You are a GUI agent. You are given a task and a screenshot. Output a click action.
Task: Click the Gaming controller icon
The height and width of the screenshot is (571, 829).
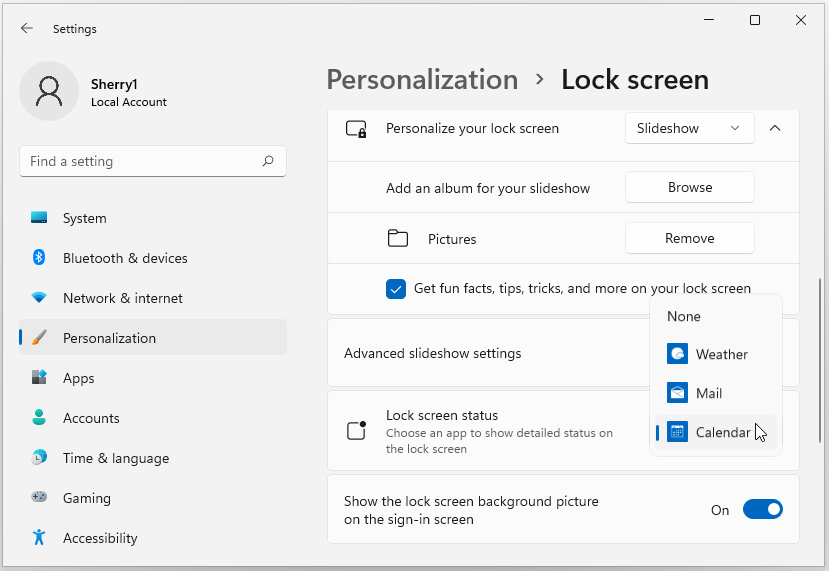(x=39, y=498)
